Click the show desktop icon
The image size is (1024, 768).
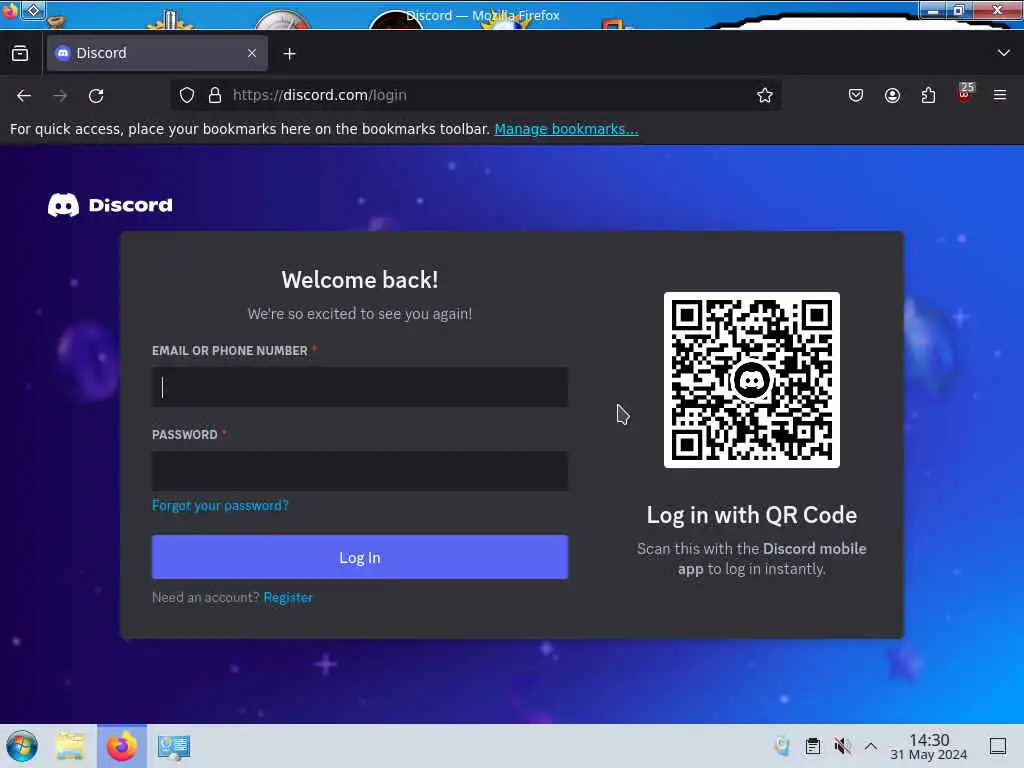[x=998, y=746]
